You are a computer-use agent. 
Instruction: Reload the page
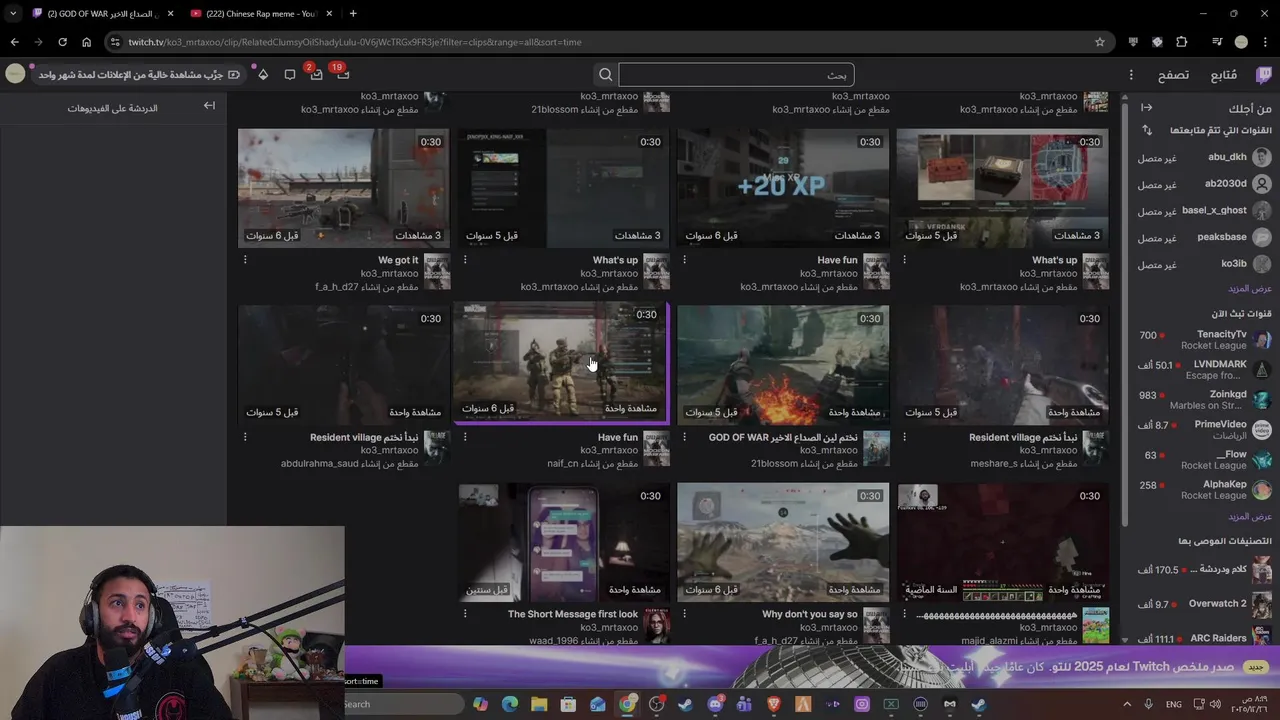[62, 42]
